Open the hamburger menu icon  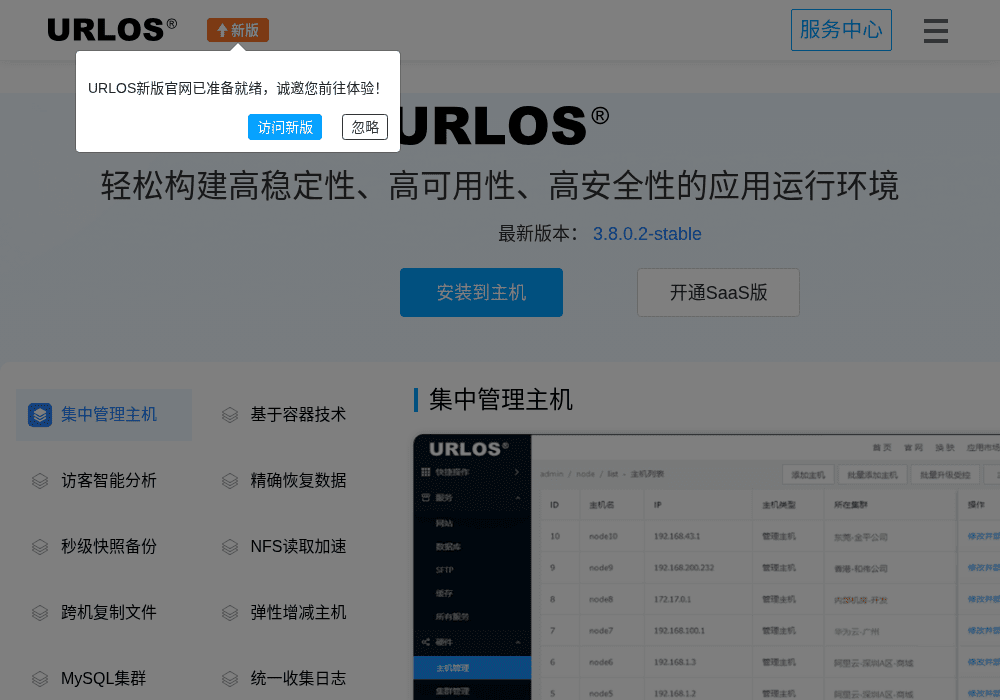point(936,31)
